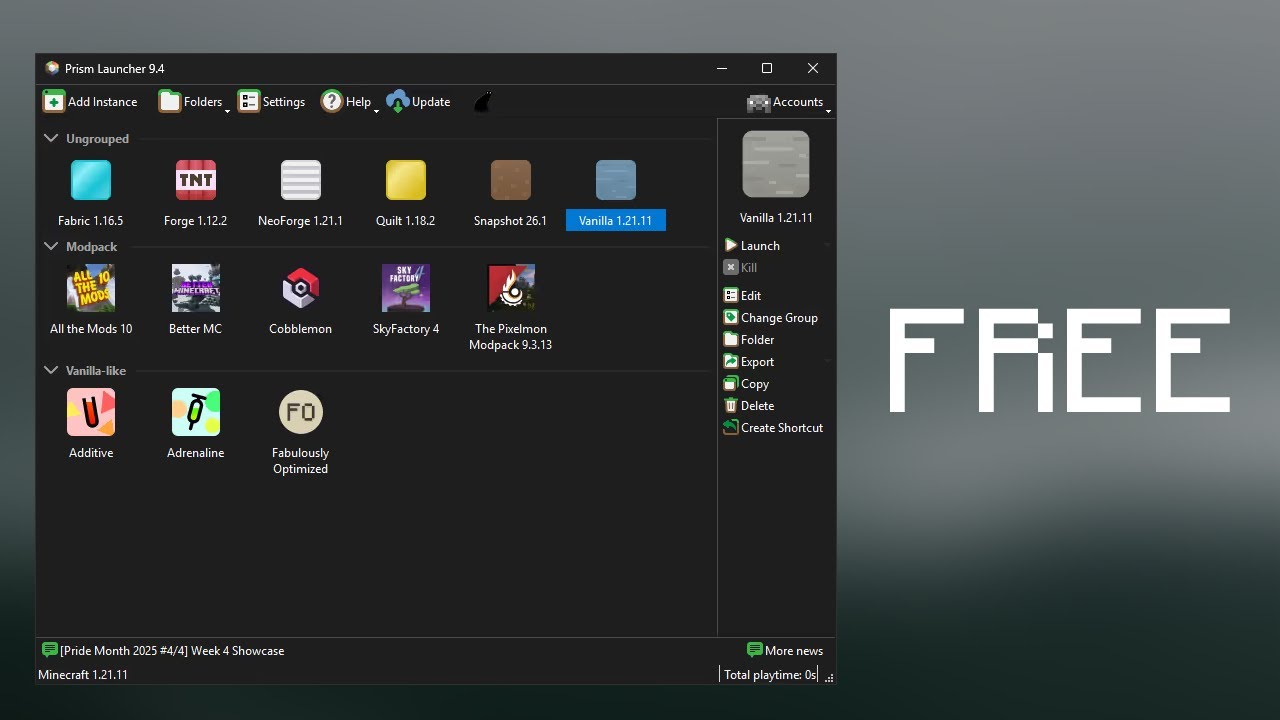Viewport: 1280px width, 720px height.
Task: Click the cat icon in toolbar
Action: 482,102
